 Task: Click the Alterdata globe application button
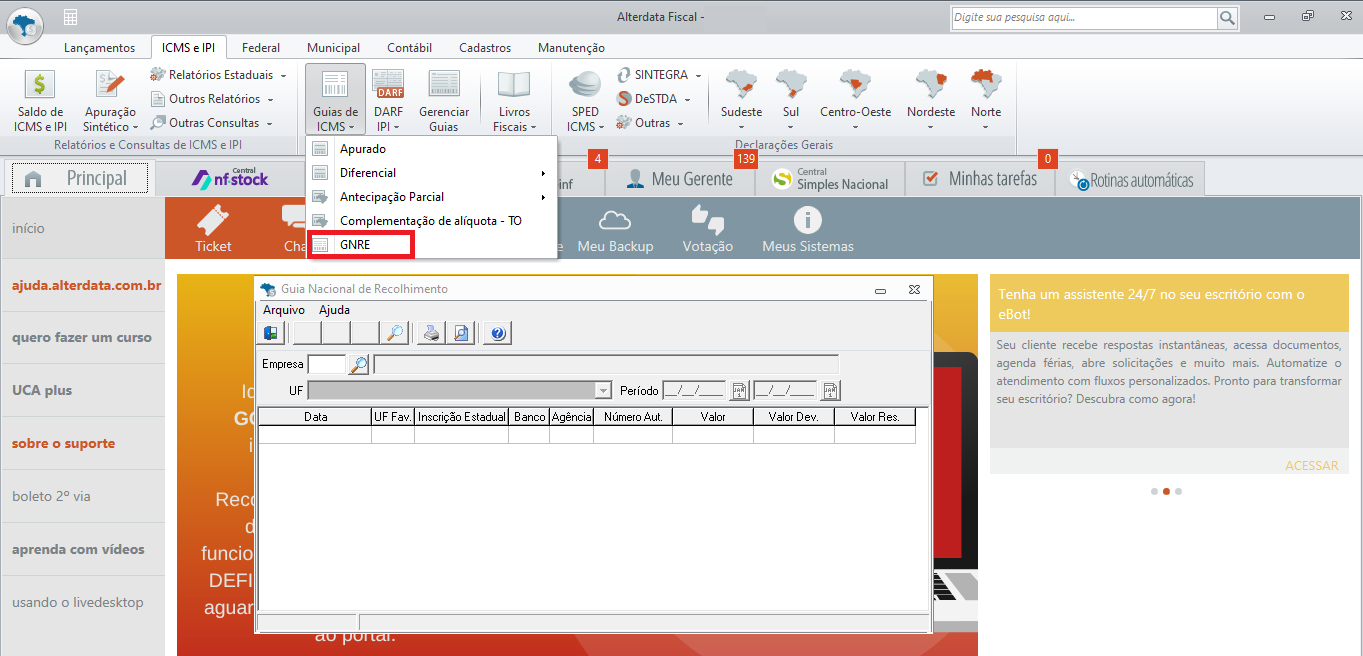pos(25,25)
